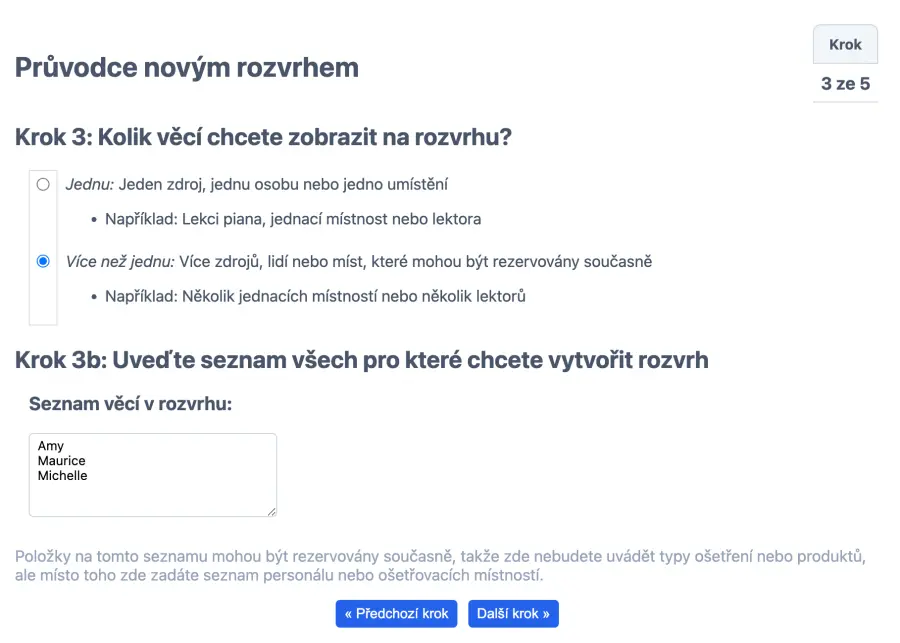The image size is (900, 643).
Task: Place cursor on the "Maurice" line
Action: point(62,461)
